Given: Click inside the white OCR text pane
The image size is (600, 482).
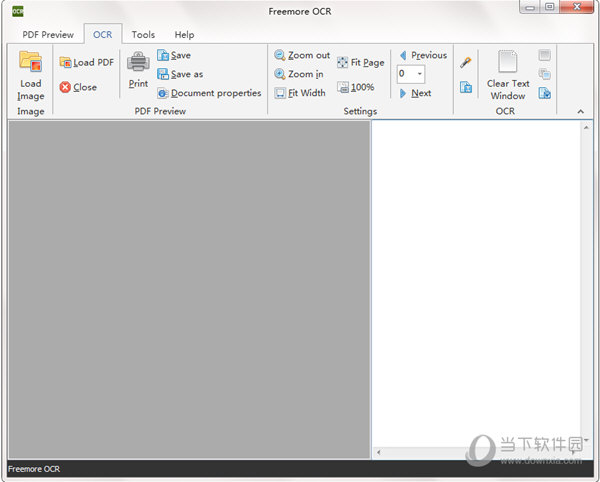Looking at the screenshot, I should click(476, 283).
